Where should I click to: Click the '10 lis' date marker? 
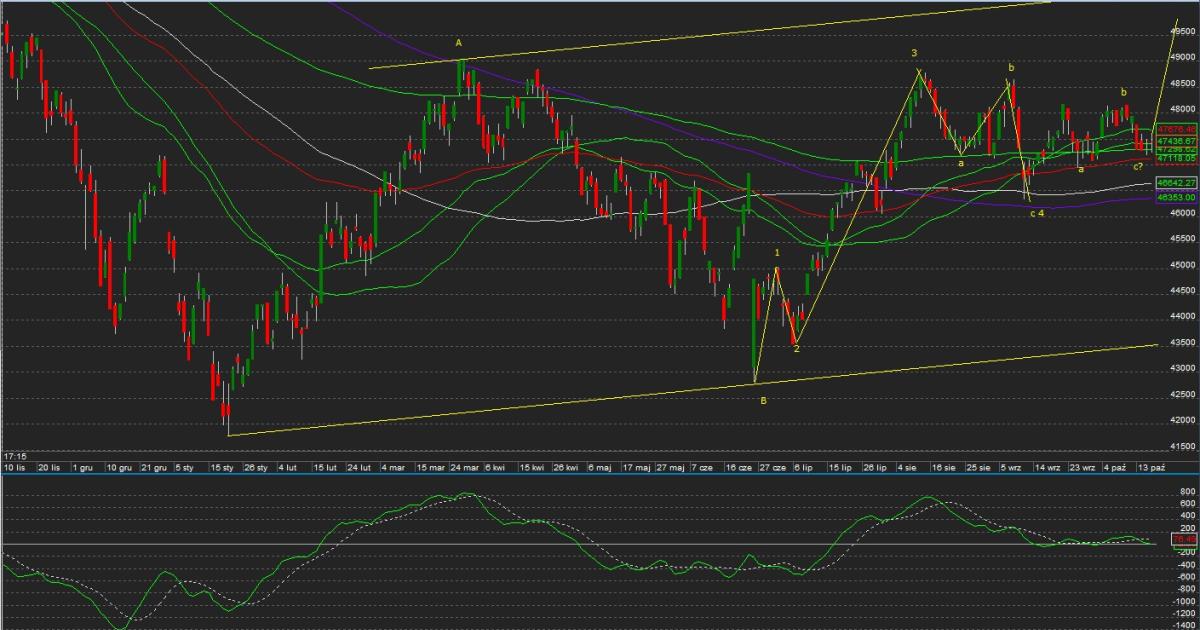click(x=14, y=467)
